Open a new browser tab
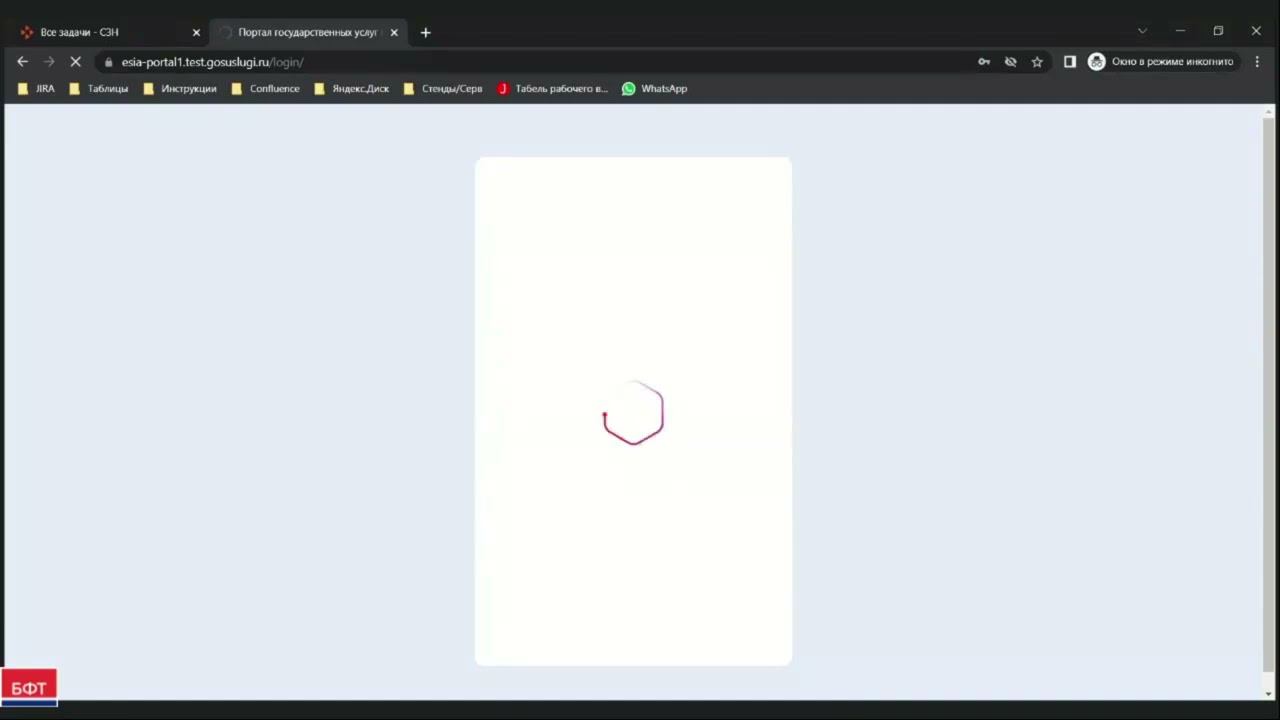 (425, 32)
